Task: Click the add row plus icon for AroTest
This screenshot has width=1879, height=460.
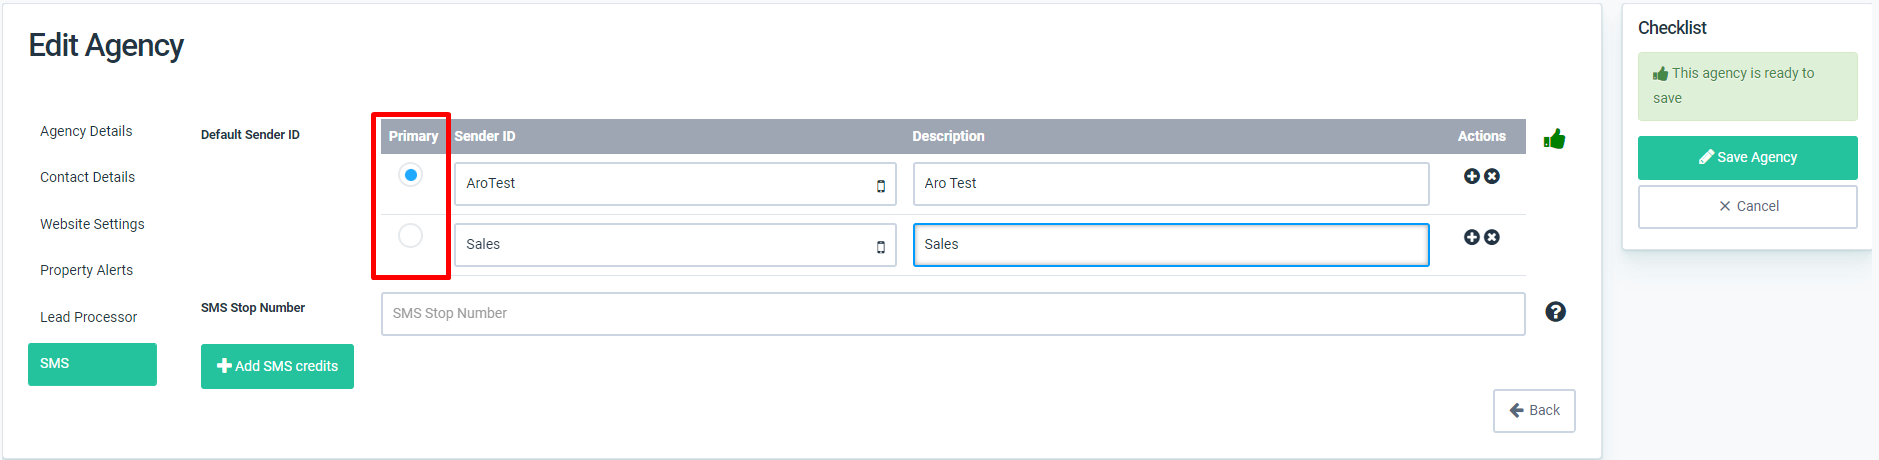Action: (x=1471, y=176)
